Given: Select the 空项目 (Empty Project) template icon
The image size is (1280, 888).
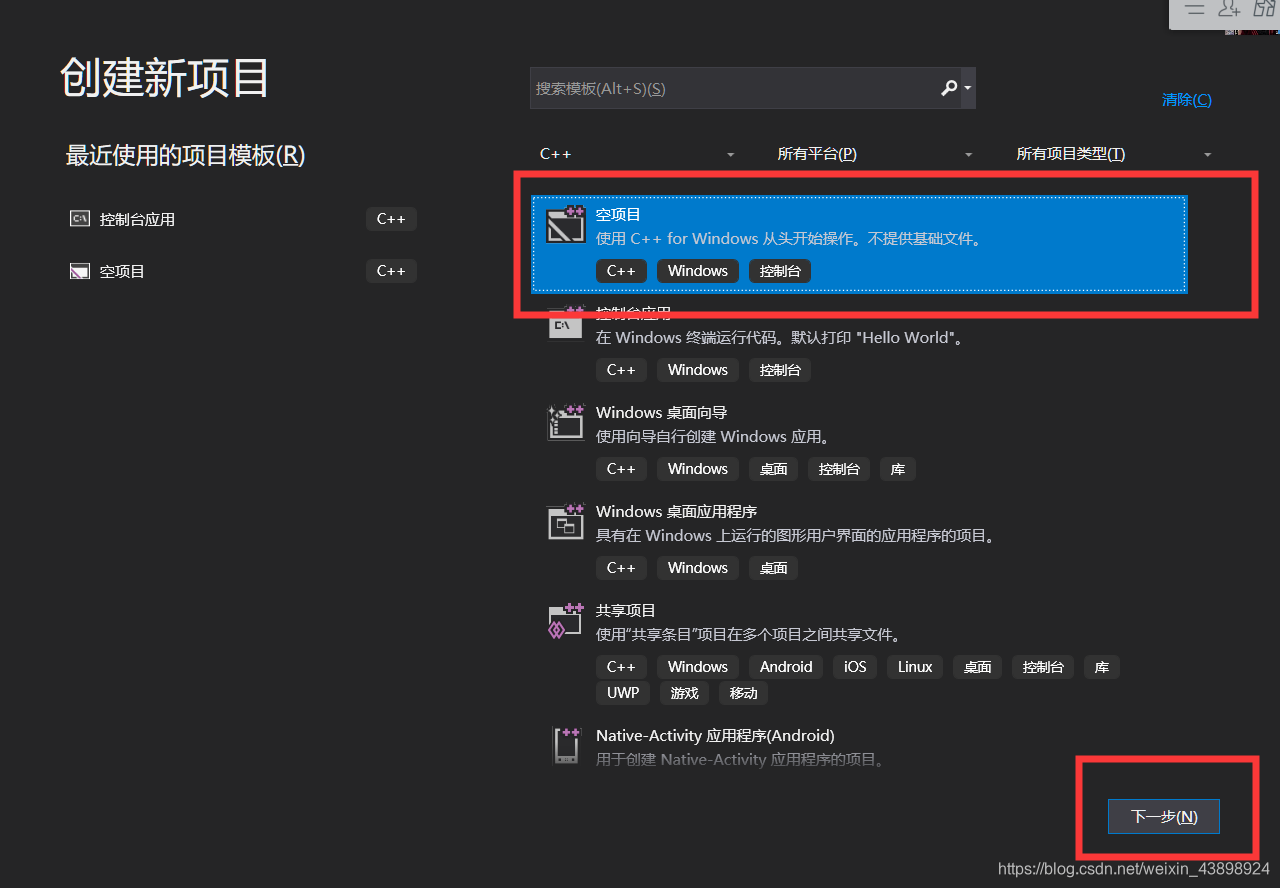Looking at the screenshot, I should (566, 225).
